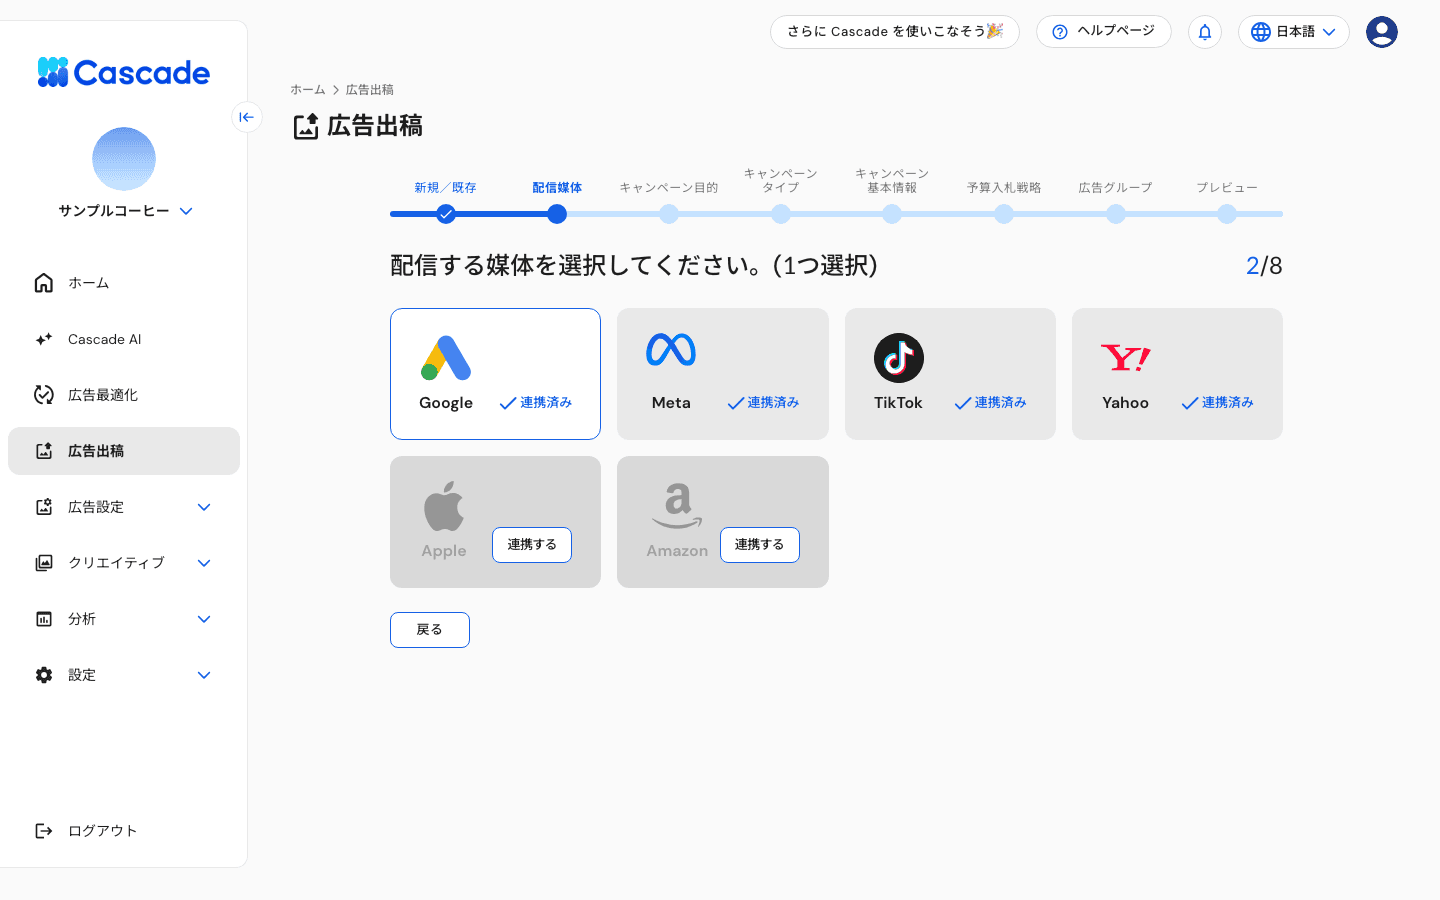Click the サンプルコーヒー account avatar
Screen dimensions: 1440x900
[x=124, y=159]
